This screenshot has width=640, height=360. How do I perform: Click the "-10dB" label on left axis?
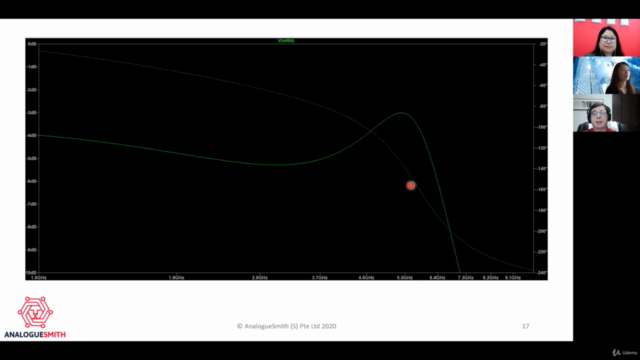pos(31,272)
